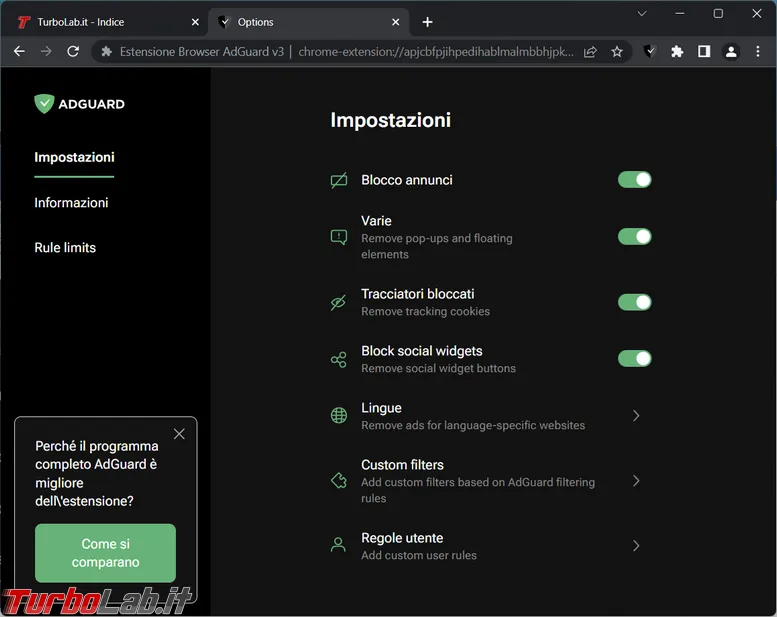Disable the Blocco annunci toggle

634,180
